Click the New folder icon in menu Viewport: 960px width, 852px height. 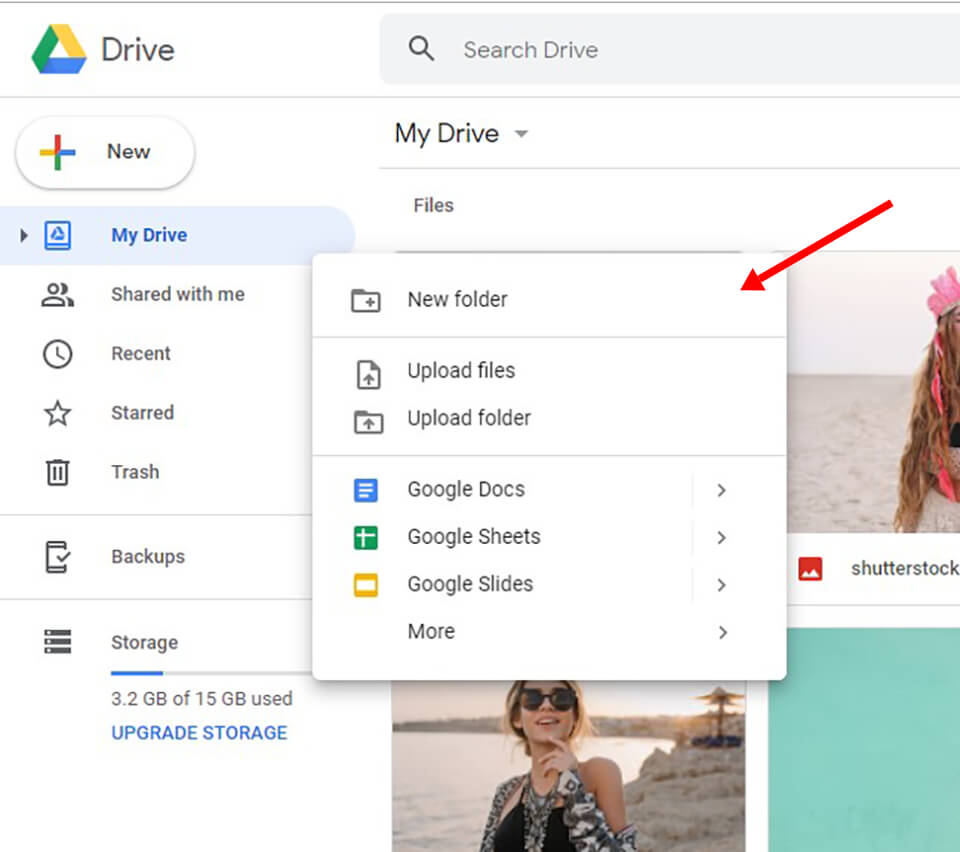[366, 301]
